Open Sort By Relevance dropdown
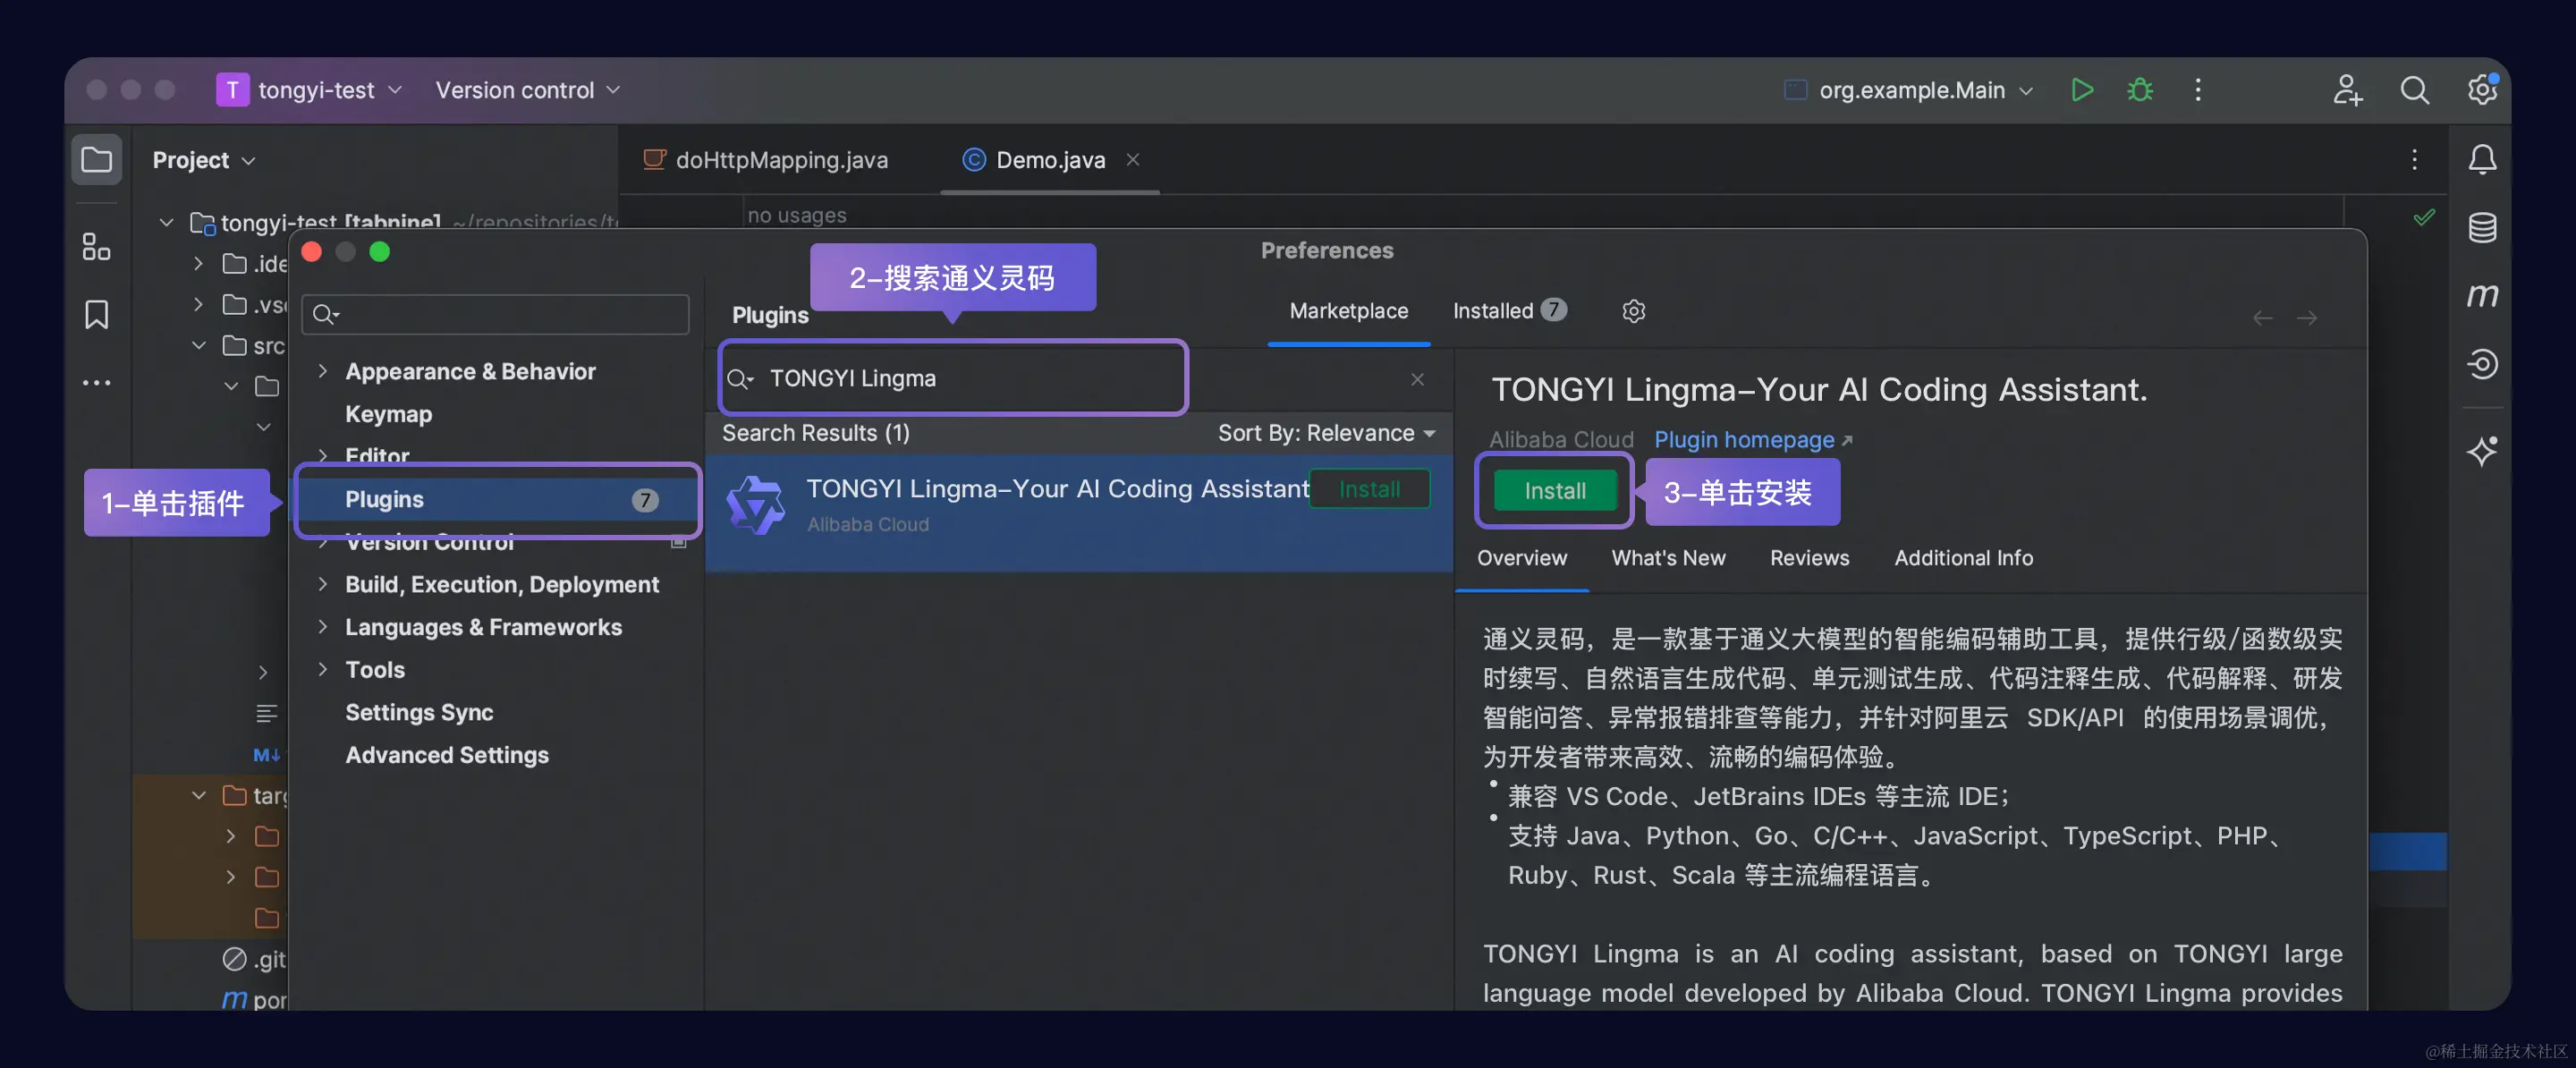This screenshot has width=2576, height=1068. point(1326,433)
